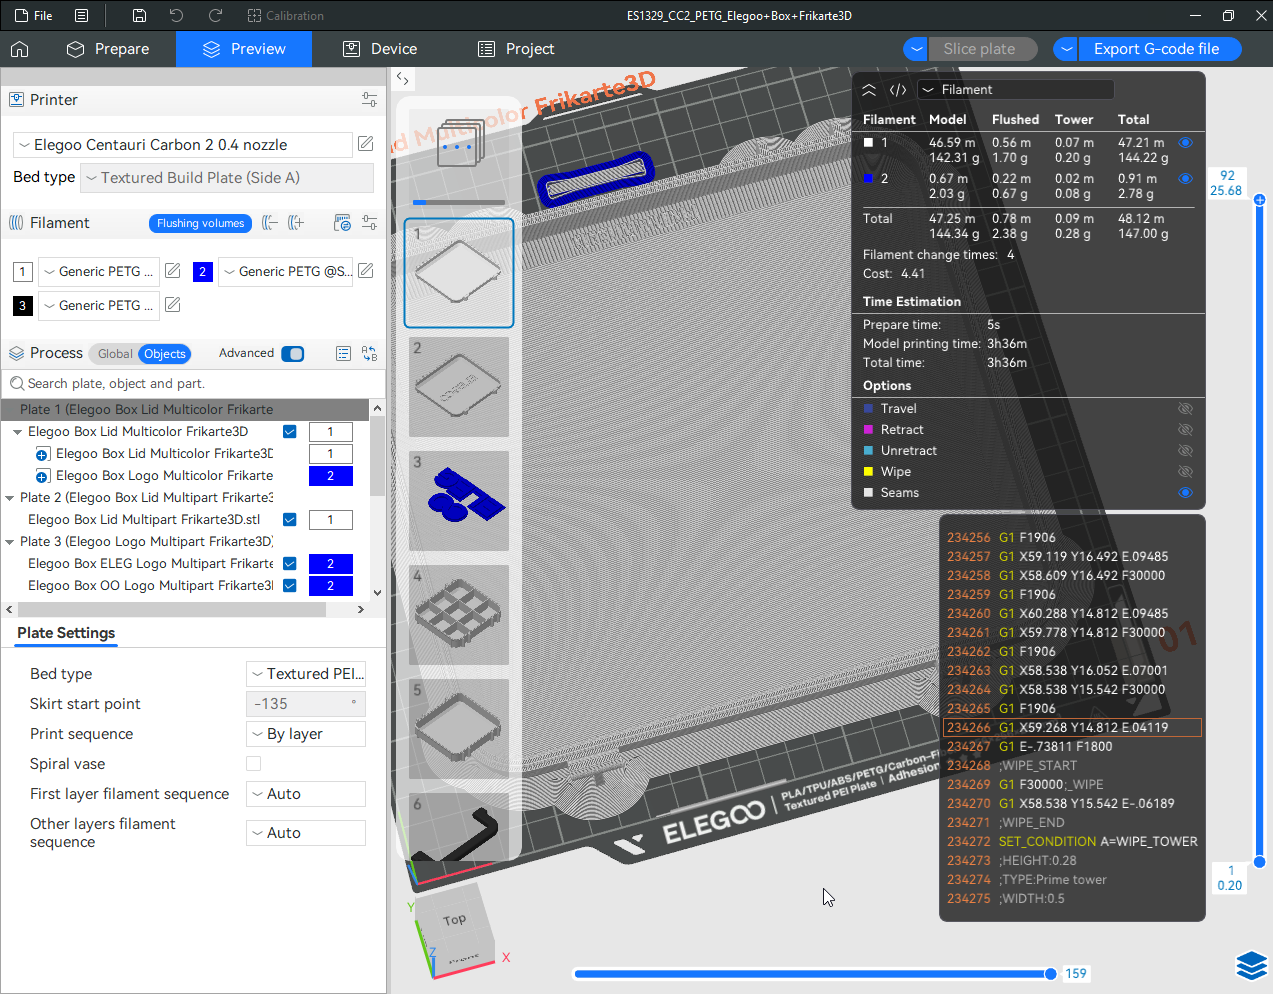Open printer settings sliders icon
This screenshot has height=994, width=1273.
[x=369, y=100]
